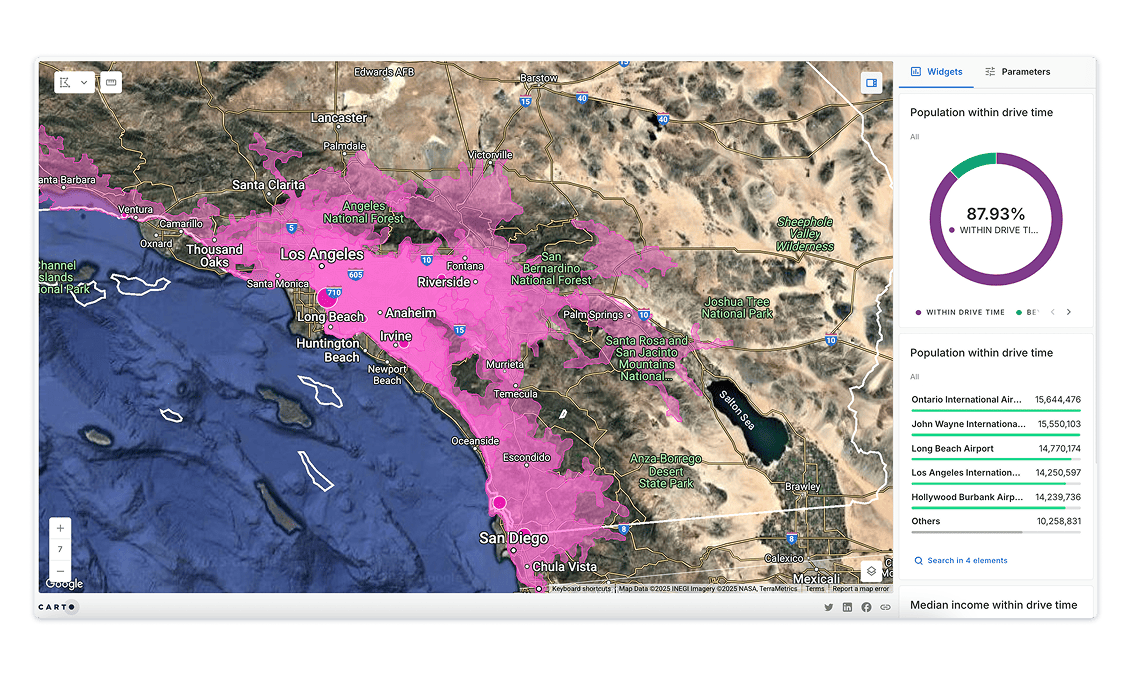This screenshot has width=1131, height=675.
Task: Click the CARTO logo
Action: [x=56, y=606]
